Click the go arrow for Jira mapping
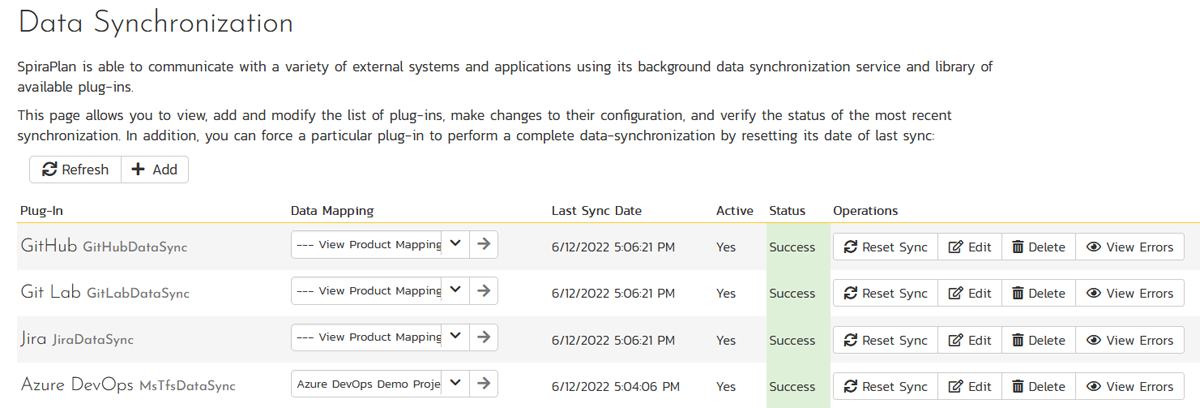1200x408 pixels. click(x=483, y=337)
